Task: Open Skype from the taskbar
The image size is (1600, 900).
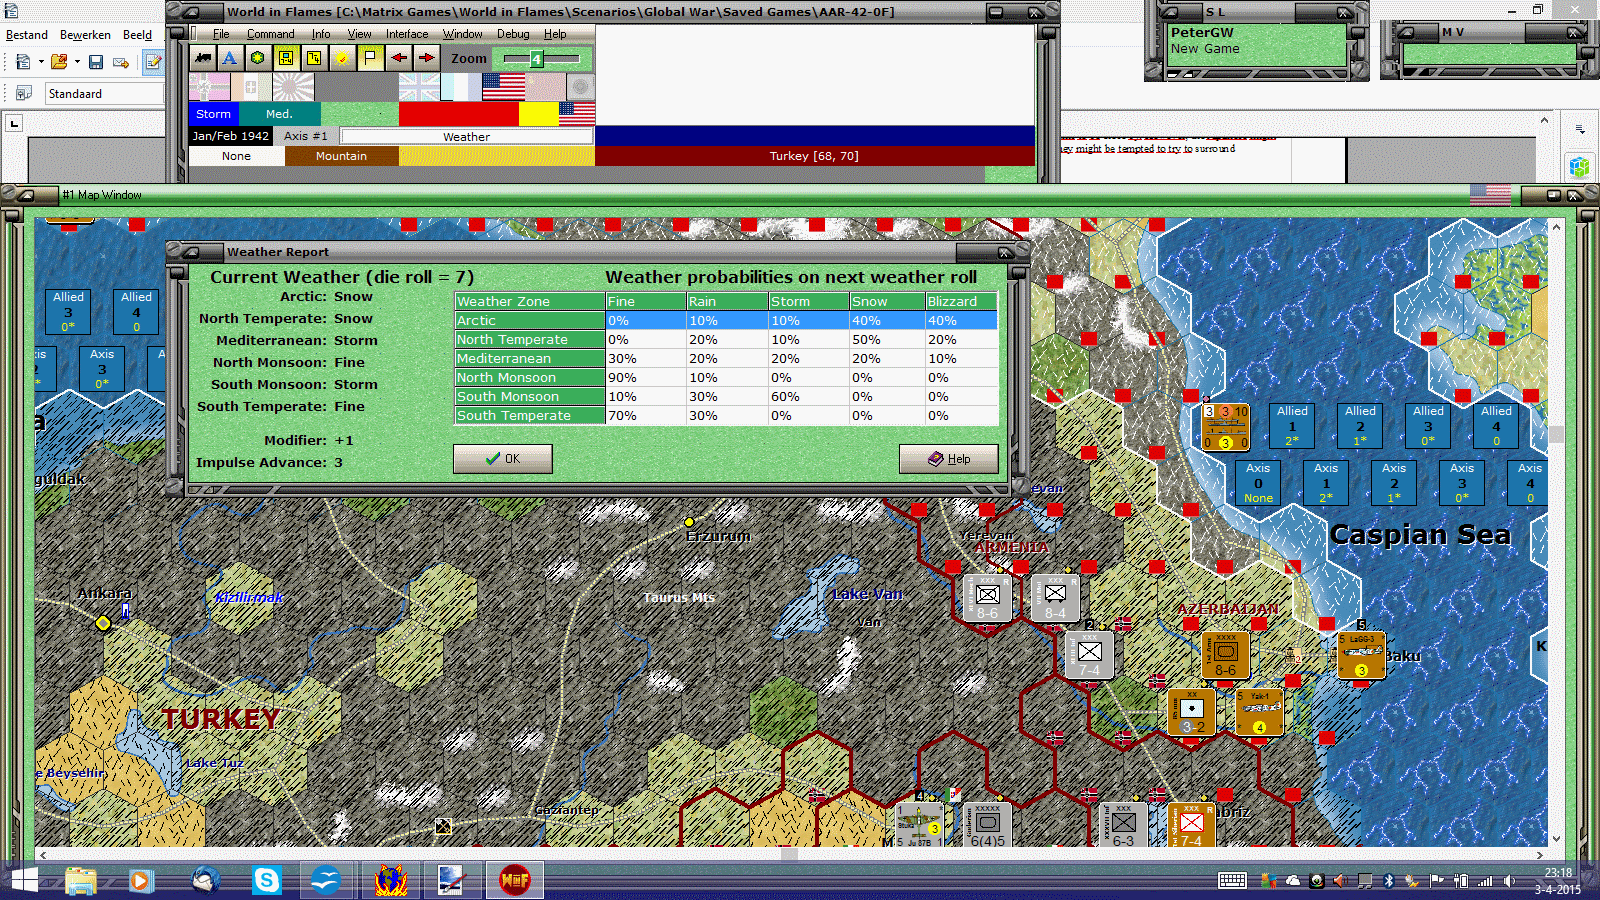Action: pos(267,881)
